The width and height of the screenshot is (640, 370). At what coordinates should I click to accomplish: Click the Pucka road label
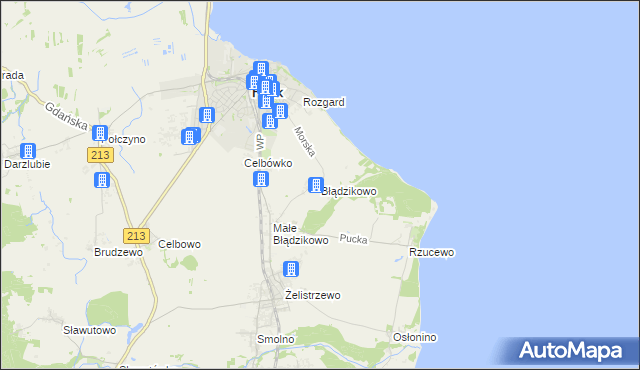(353, 239)
